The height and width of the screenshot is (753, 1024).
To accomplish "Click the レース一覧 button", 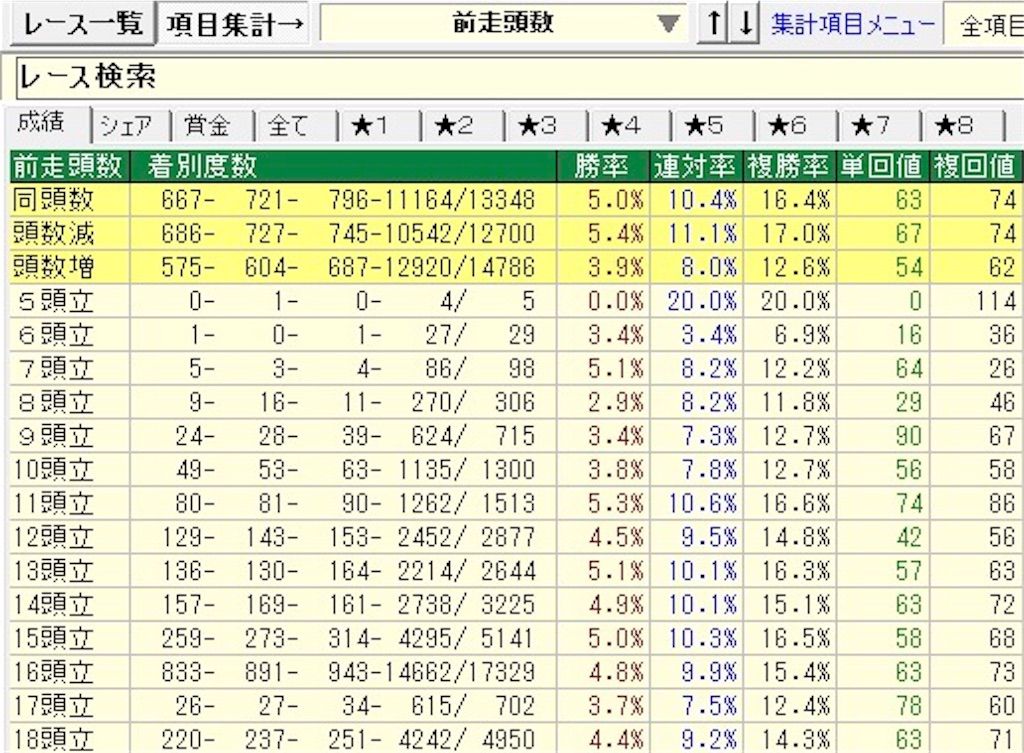I will click(82, 24).
